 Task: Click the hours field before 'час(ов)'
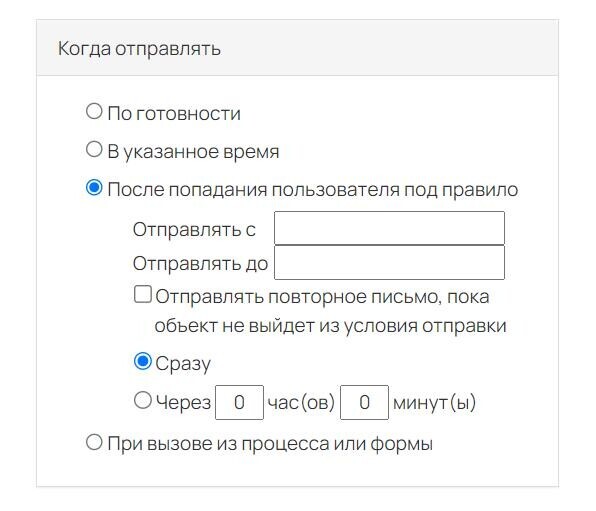pos(239,402)
